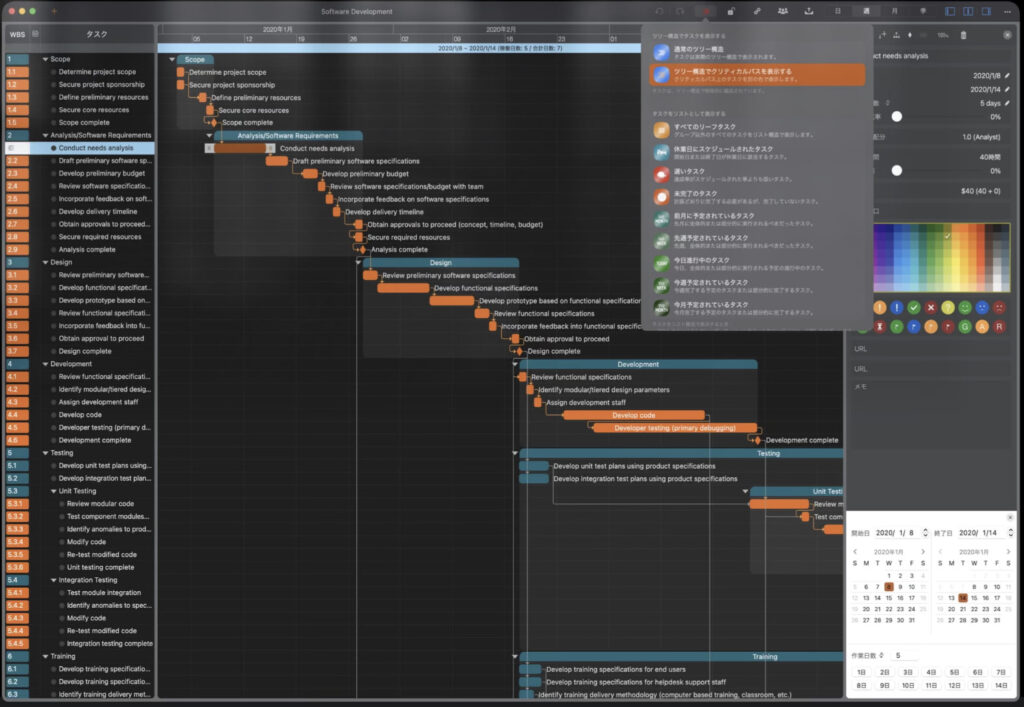Choose 遅いタスク in the filter menu
This screenshot has width=1024, height=707.
pos(758,175)
